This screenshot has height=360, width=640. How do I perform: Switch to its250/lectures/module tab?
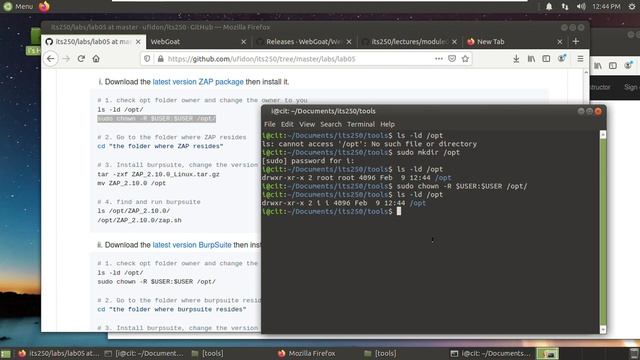point(409,42)
